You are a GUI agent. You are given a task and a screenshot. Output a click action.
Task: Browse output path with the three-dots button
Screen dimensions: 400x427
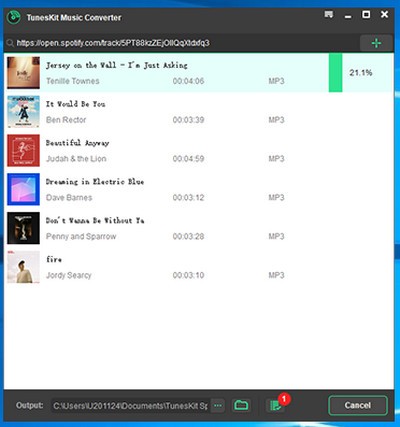click(218, 406)
